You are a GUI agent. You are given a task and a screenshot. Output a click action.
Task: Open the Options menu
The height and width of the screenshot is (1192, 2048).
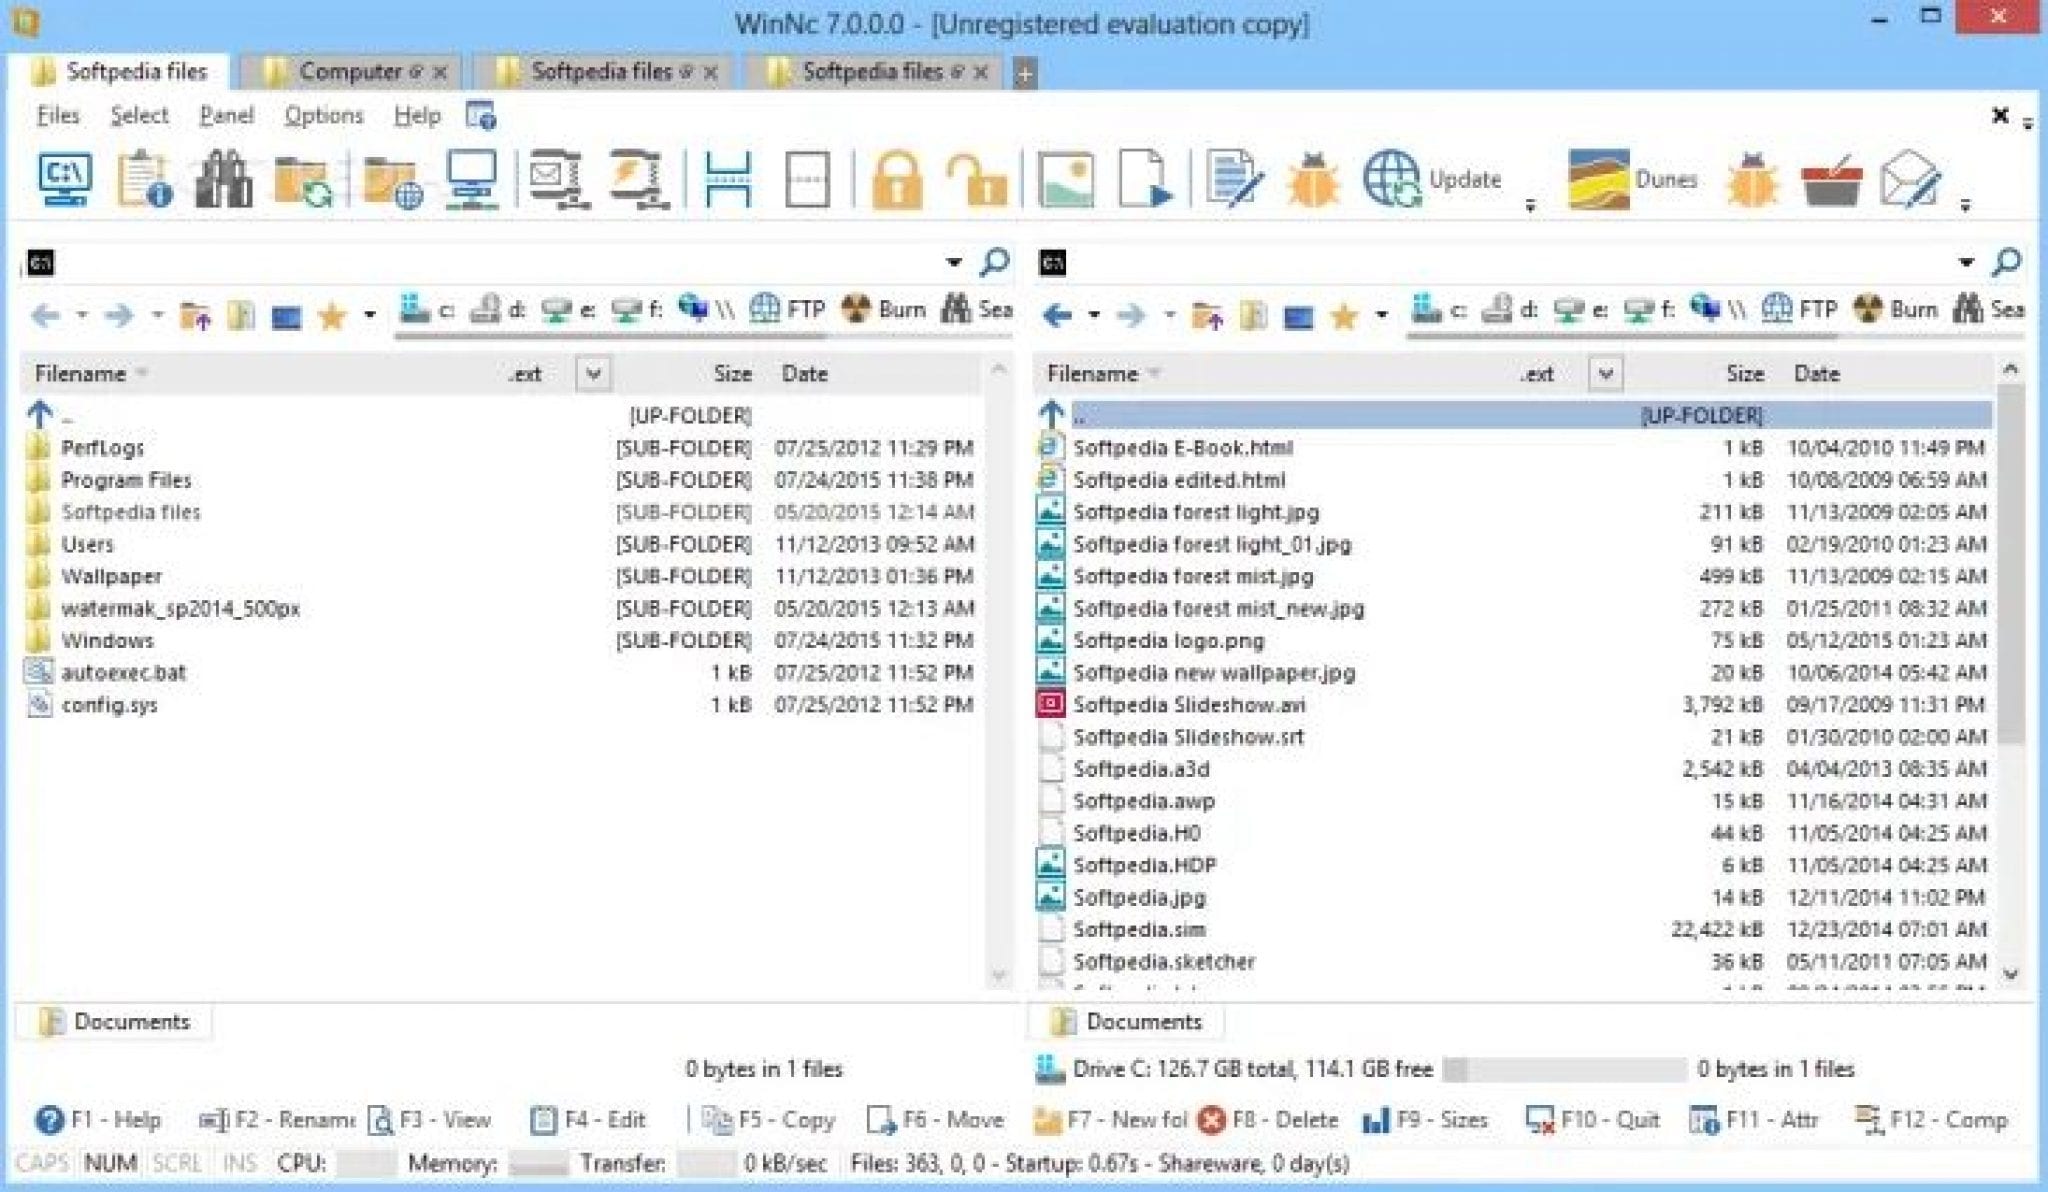pos(324,115)
